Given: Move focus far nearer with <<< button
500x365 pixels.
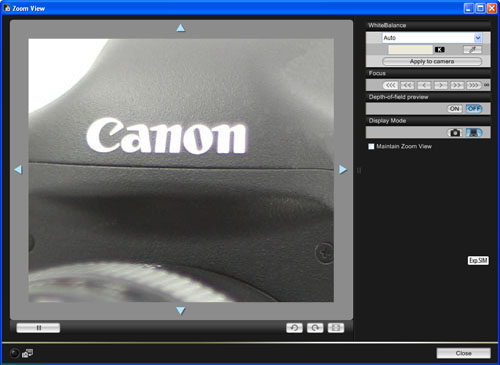Looking at the screenshot, I should pos(390,85).
